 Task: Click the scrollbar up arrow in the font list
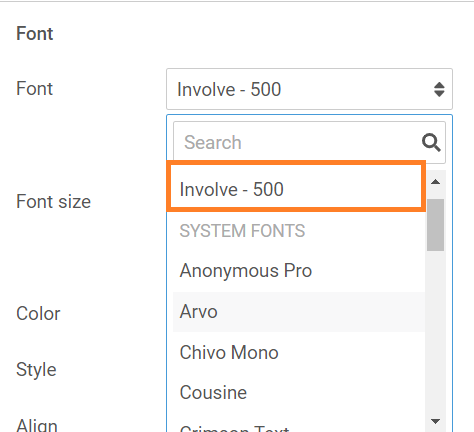(435, 182)
